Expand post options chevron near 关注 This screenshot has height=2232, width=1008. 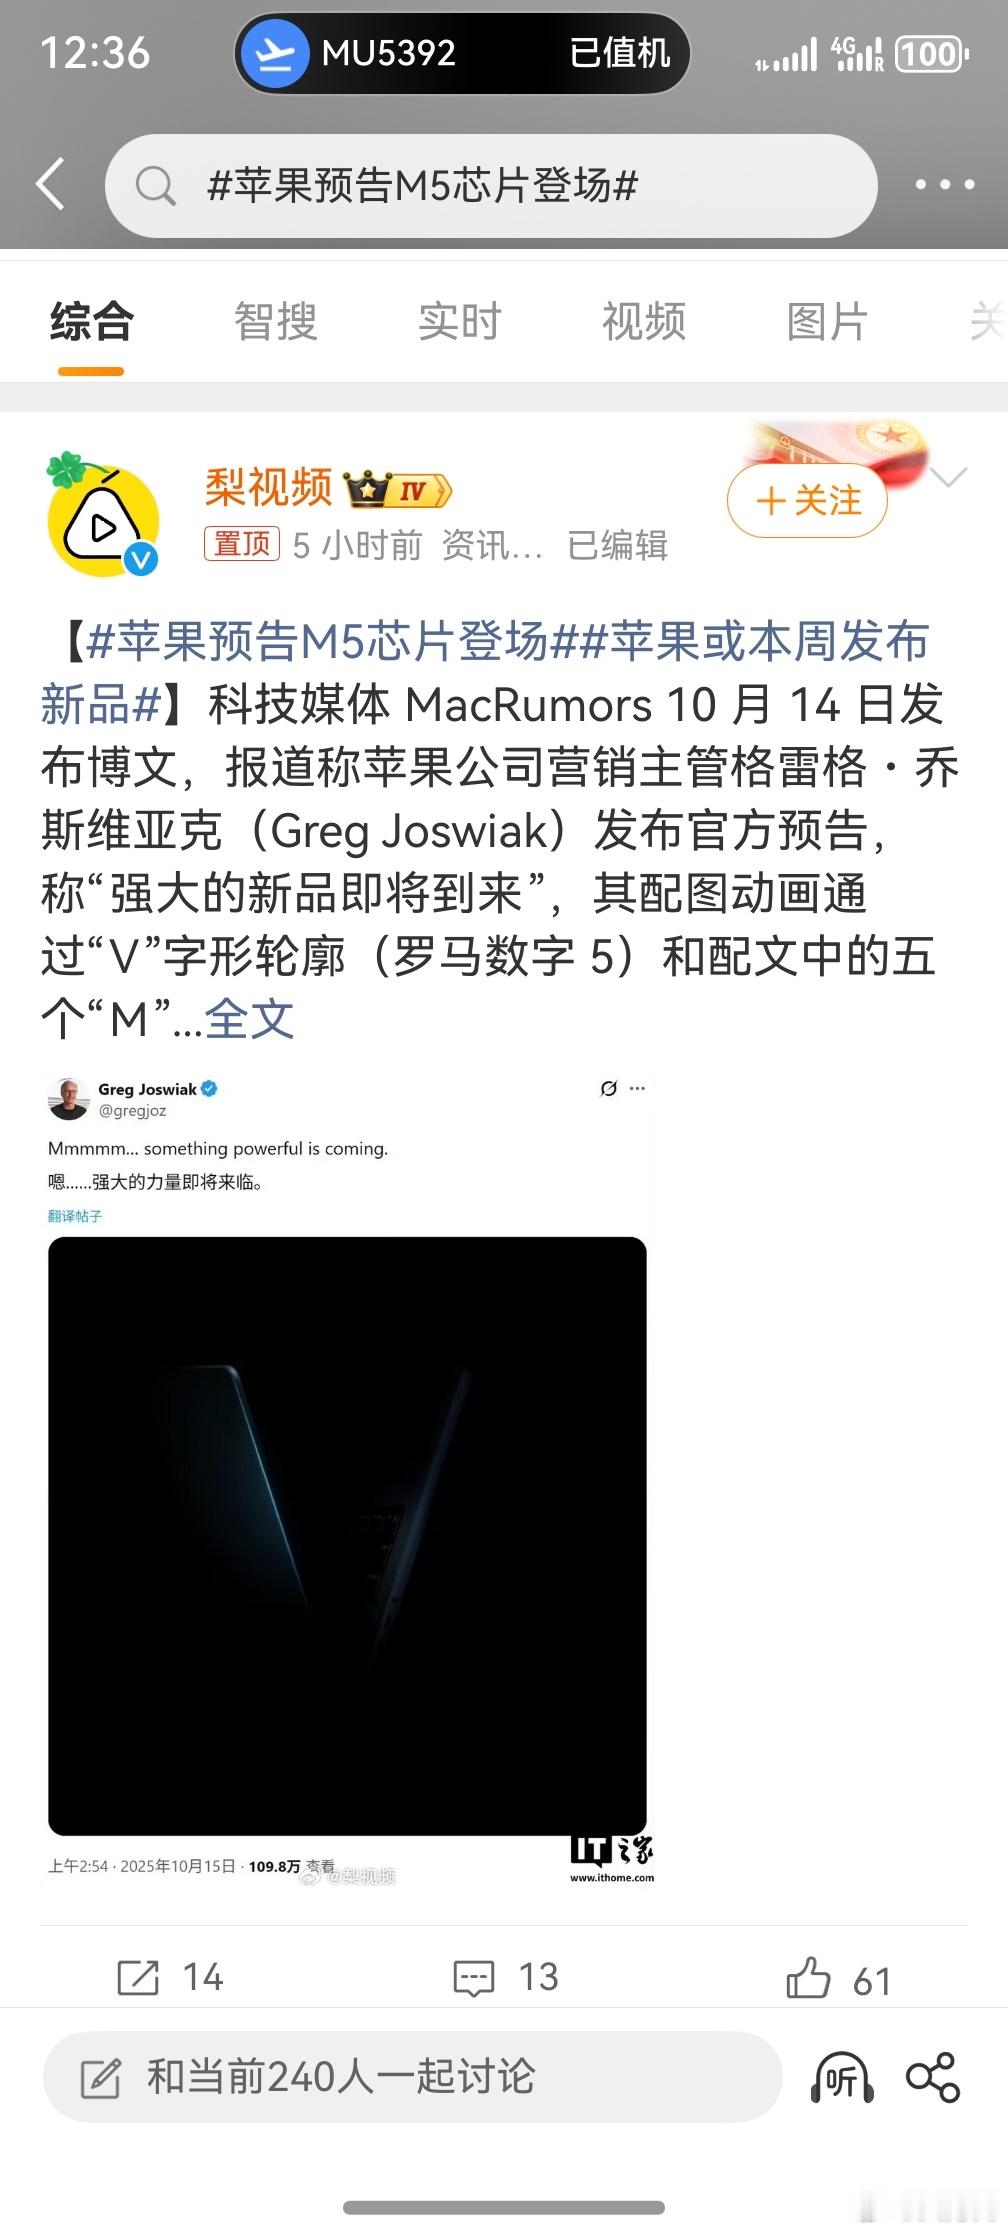click(948, 476)
